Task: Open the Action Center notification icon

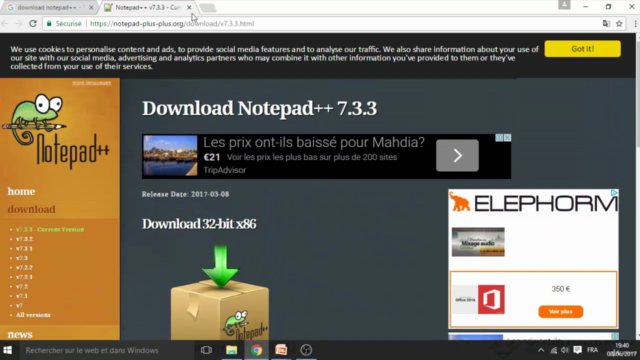Action: click(x=577, y=350)
